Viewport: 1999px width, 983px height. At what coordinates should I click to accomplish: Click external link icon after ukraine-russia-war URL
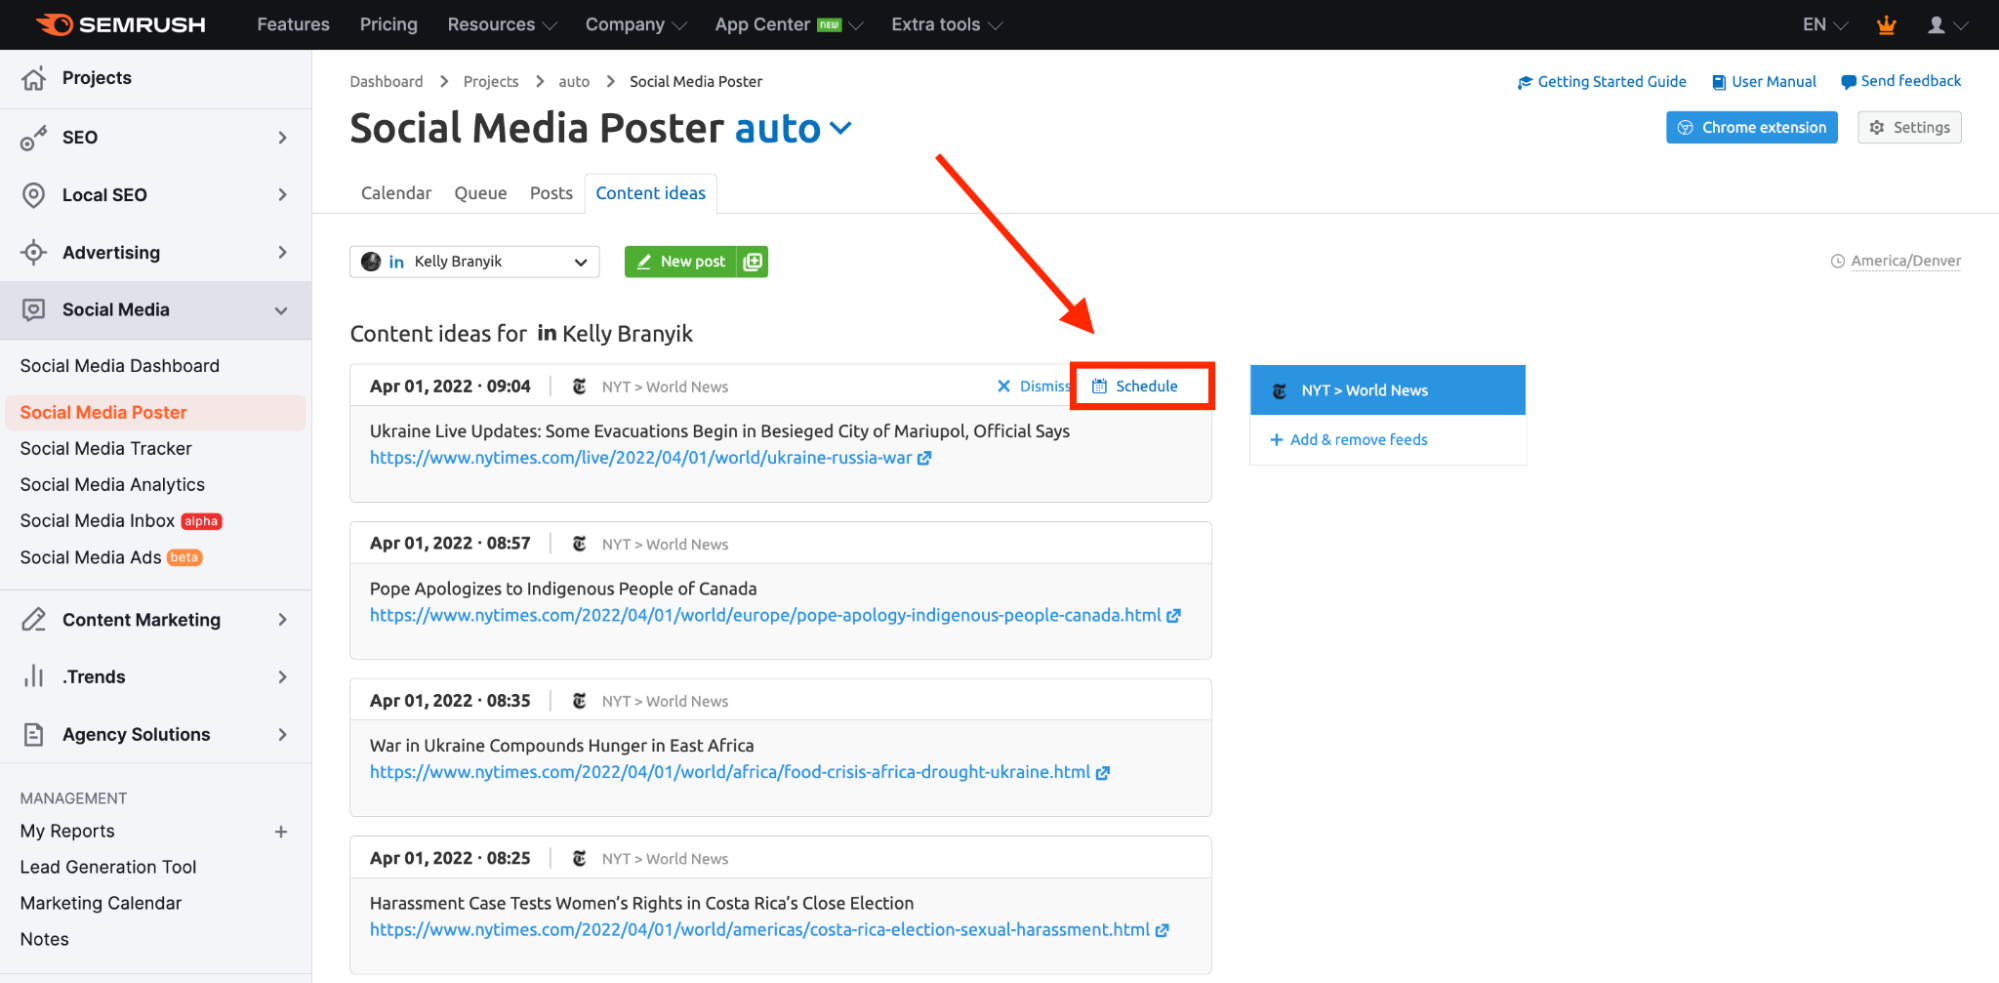[925, 458]
